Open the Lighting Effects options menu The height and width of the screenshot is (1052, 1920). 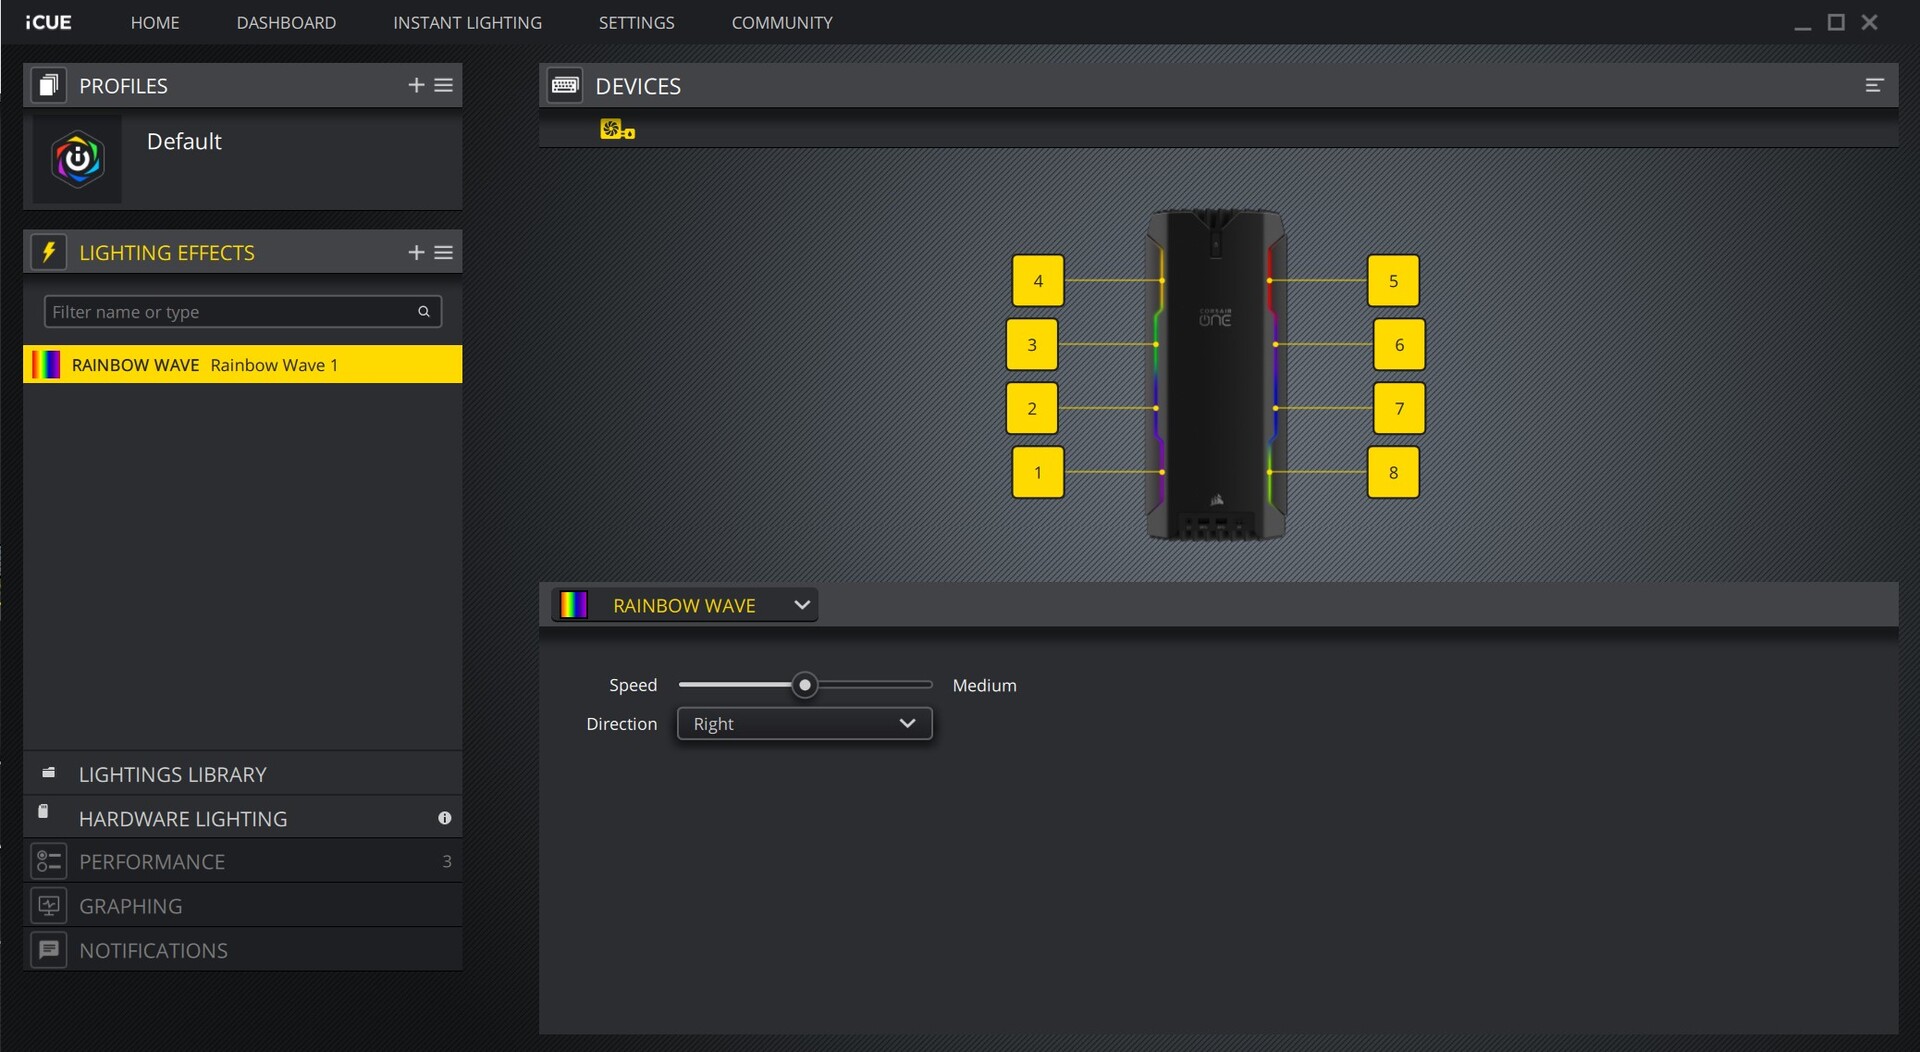pyautogui.click(x=444, y=253)
